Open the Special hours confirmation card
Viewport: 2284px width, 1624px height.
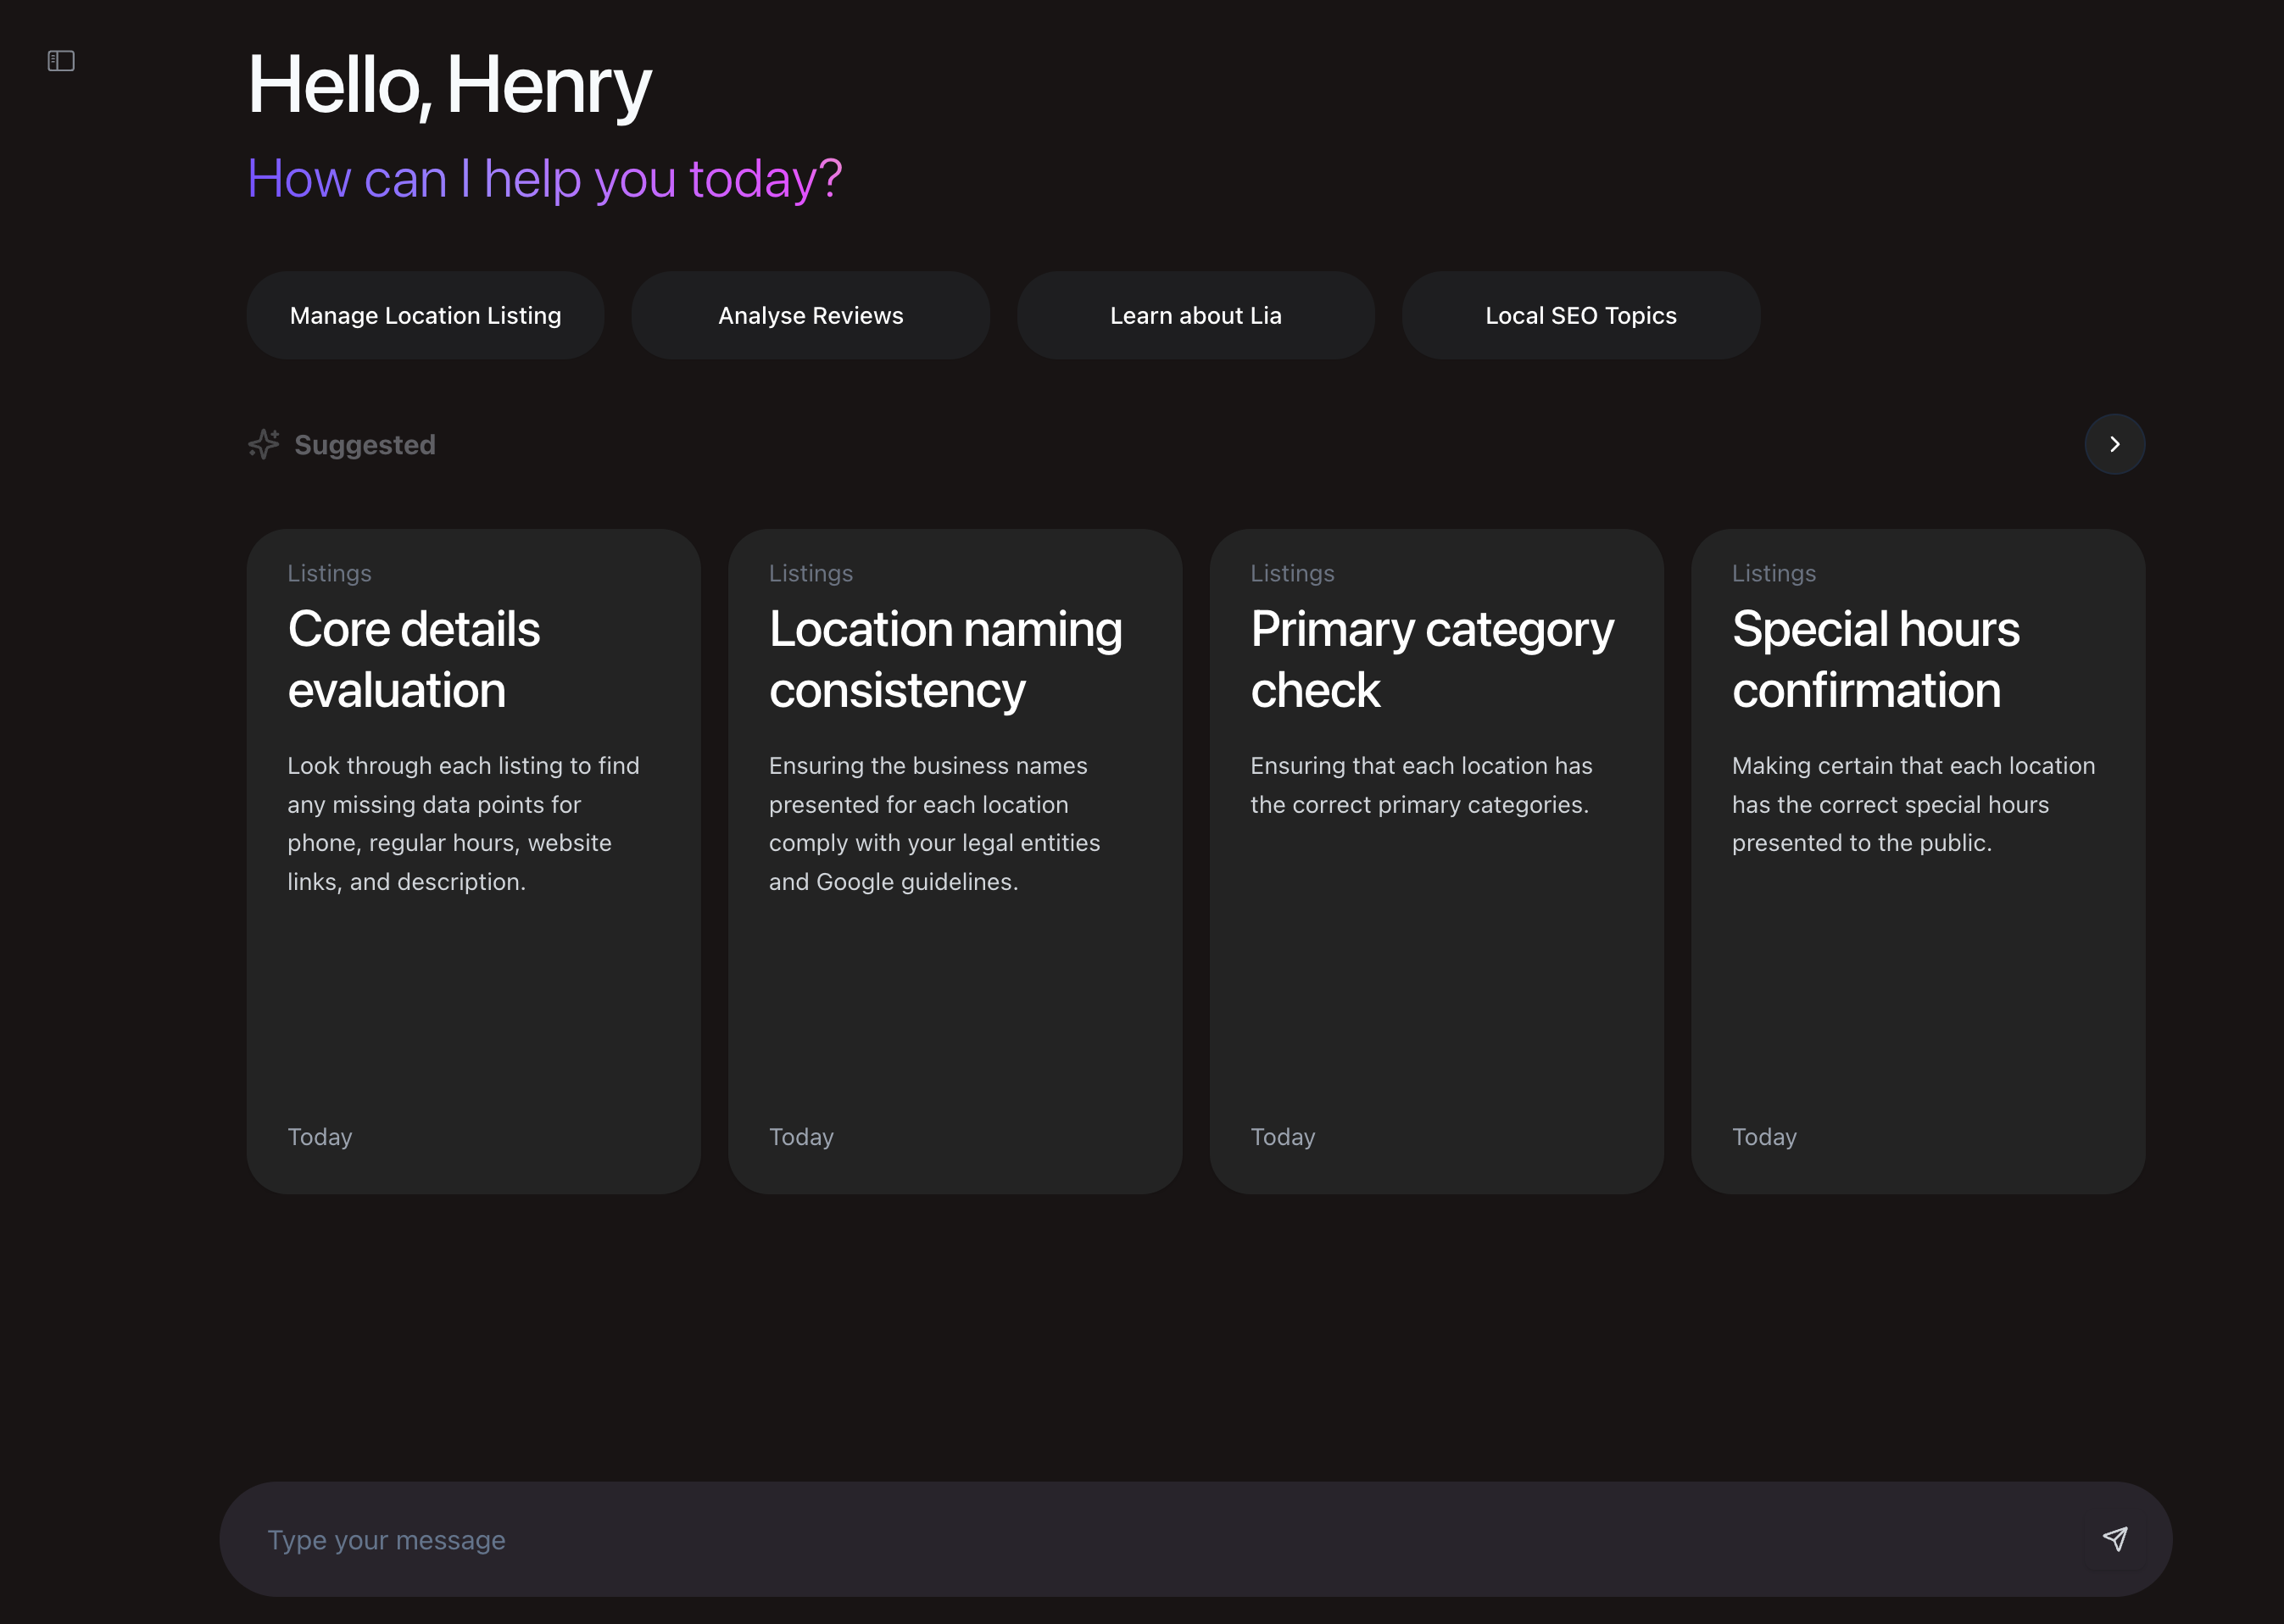click(x=1917, y=860)
